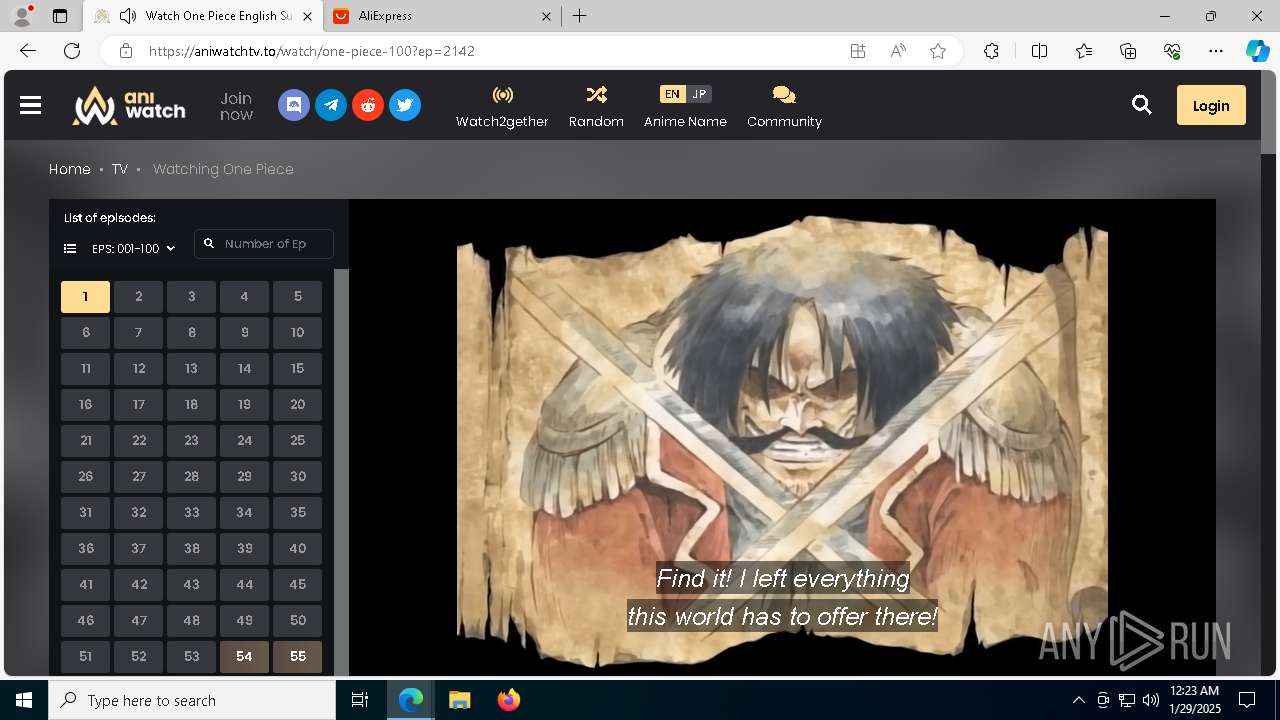Switch anime name language to JP
Viewport: 1280px width, 720px height.
pos(699,94)
